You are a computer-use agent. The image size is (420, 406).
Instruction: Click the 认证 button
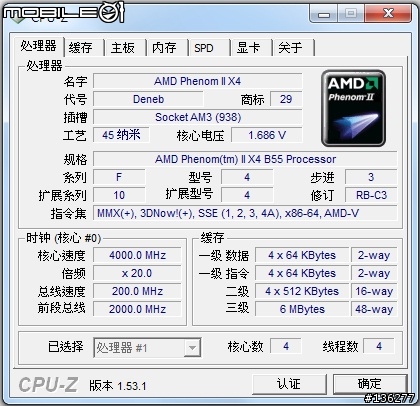pos(289,384)
